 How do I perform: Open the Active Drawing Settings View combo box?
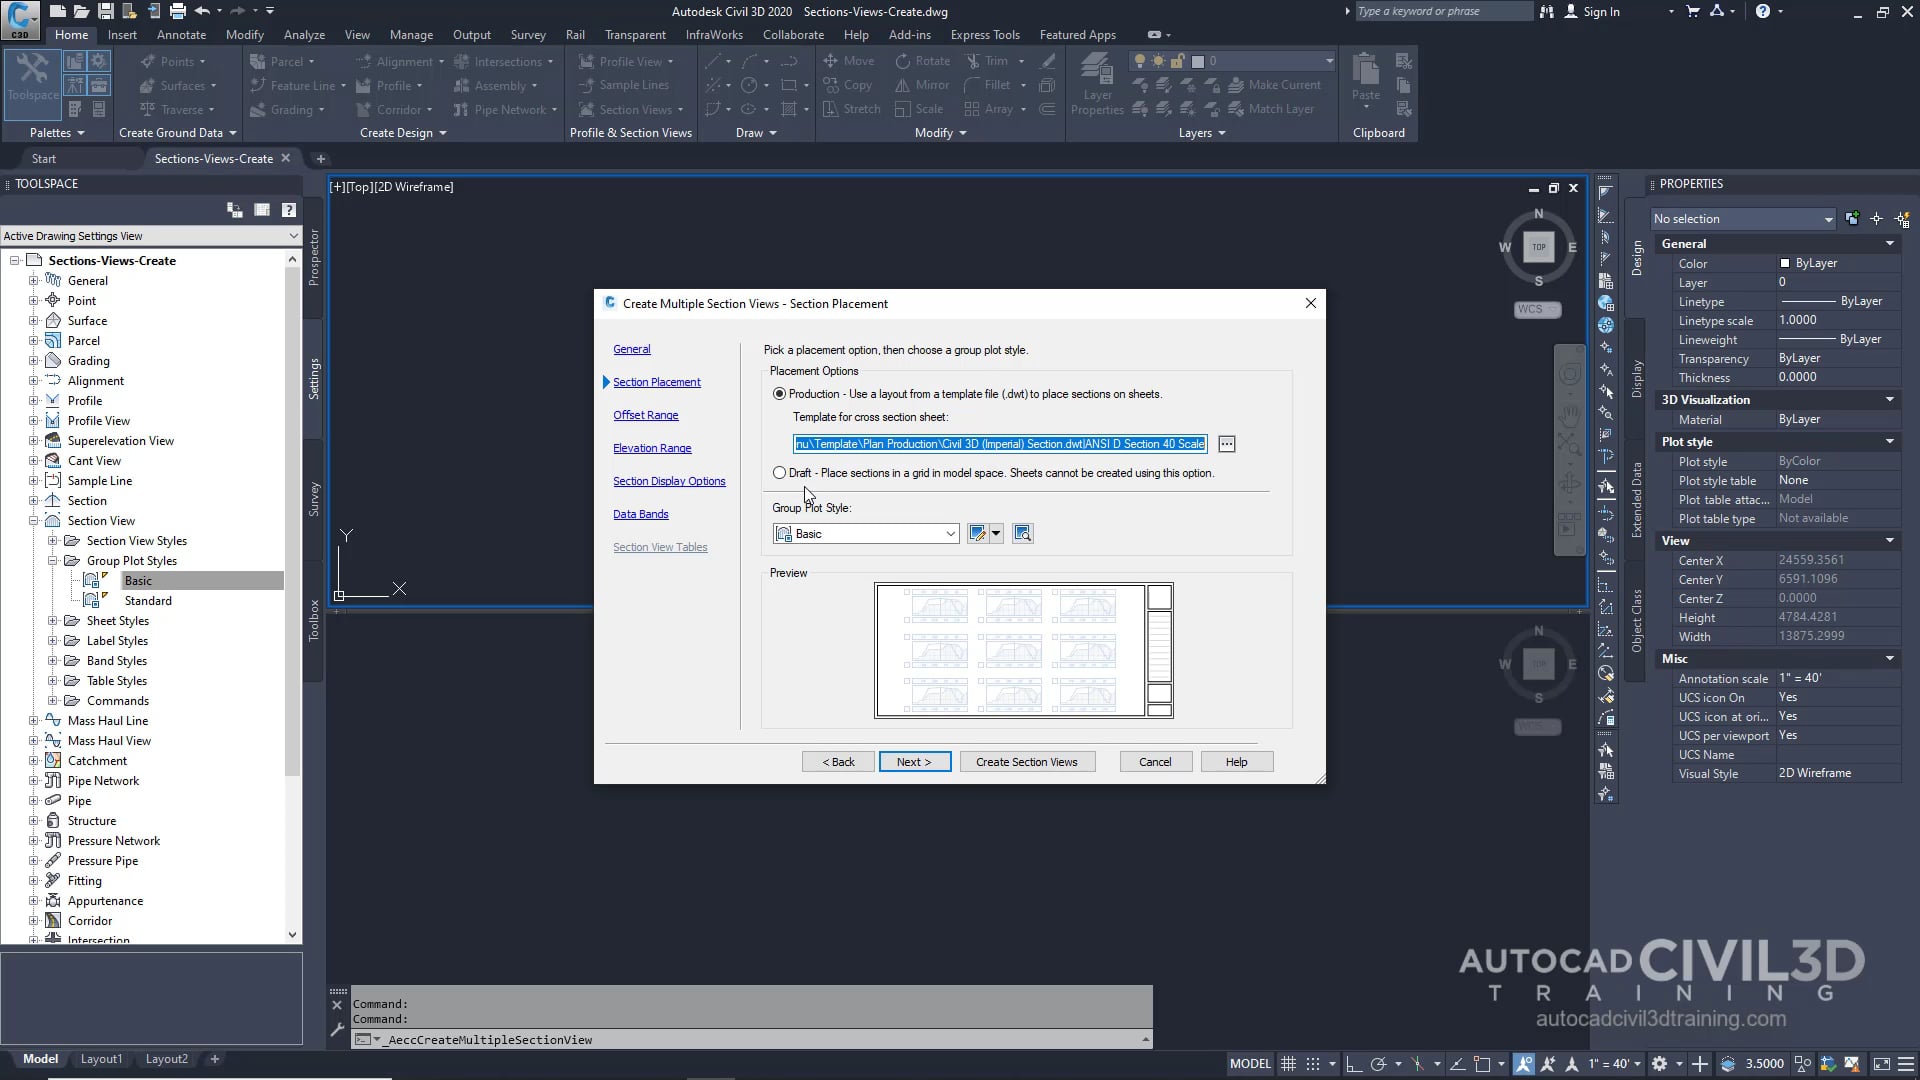tap(291, 235)
